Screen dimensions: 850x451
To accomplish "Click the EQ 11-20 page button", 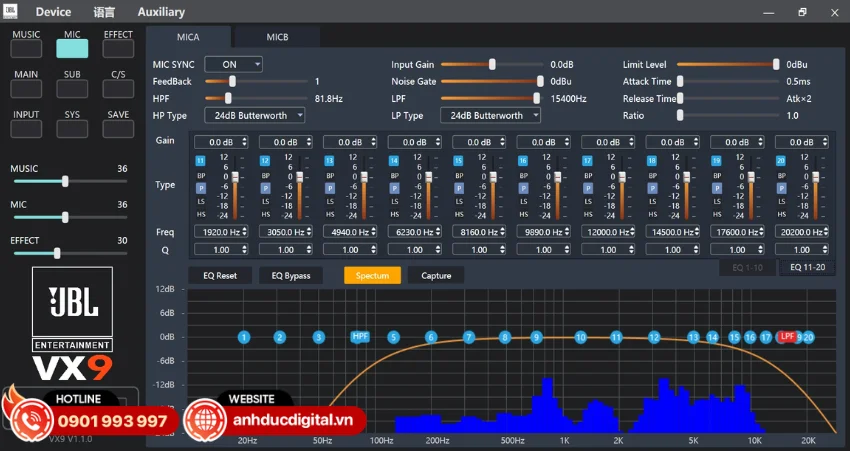I will pos(807,267).
